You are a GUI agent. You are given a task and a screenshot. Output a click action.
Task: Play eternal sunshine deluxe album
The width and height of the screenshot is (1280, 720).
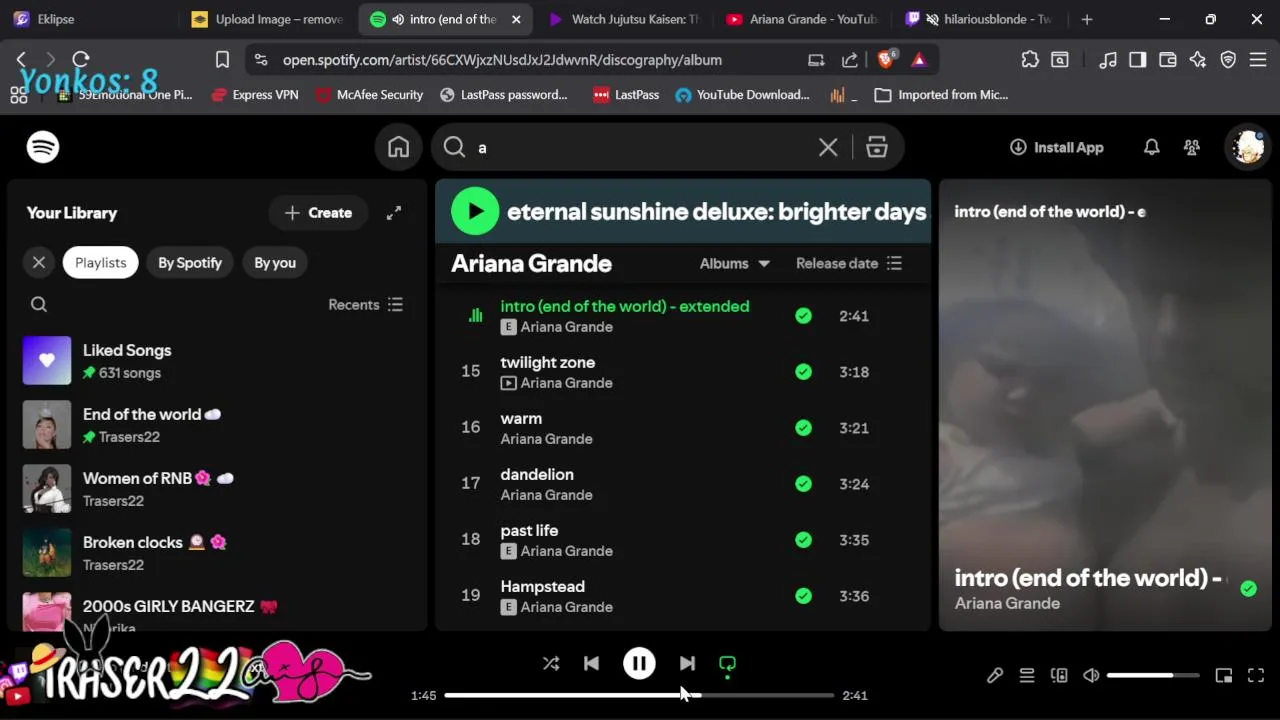[x=475, y=211]
